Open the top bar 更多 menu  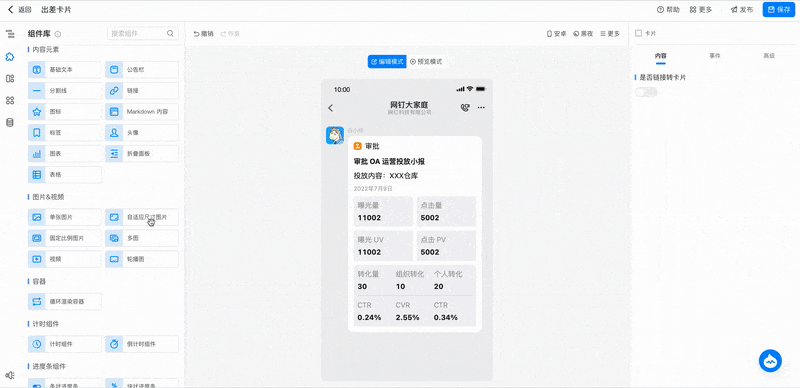[701, 10]
